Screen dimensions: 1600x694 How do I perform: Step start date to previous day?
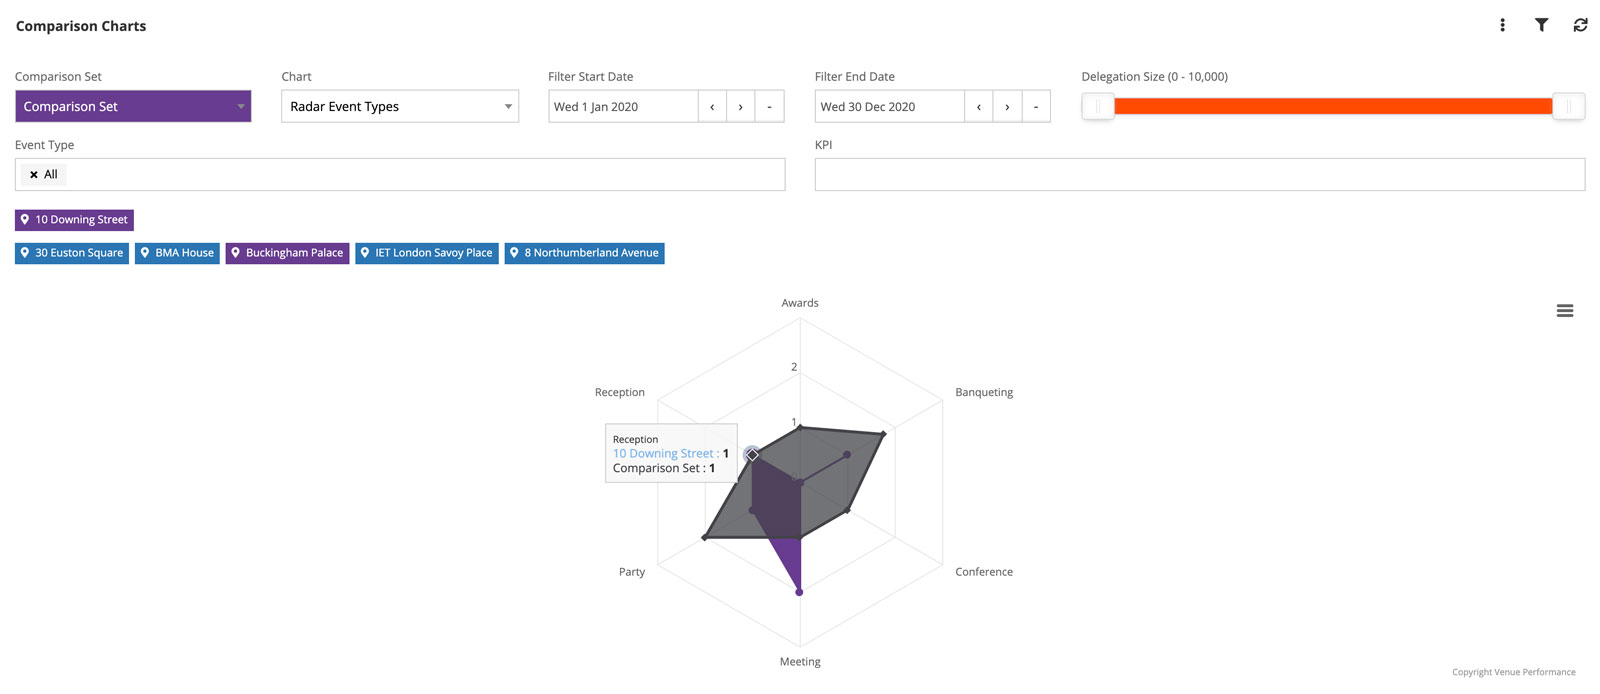[x=712, y=107]
